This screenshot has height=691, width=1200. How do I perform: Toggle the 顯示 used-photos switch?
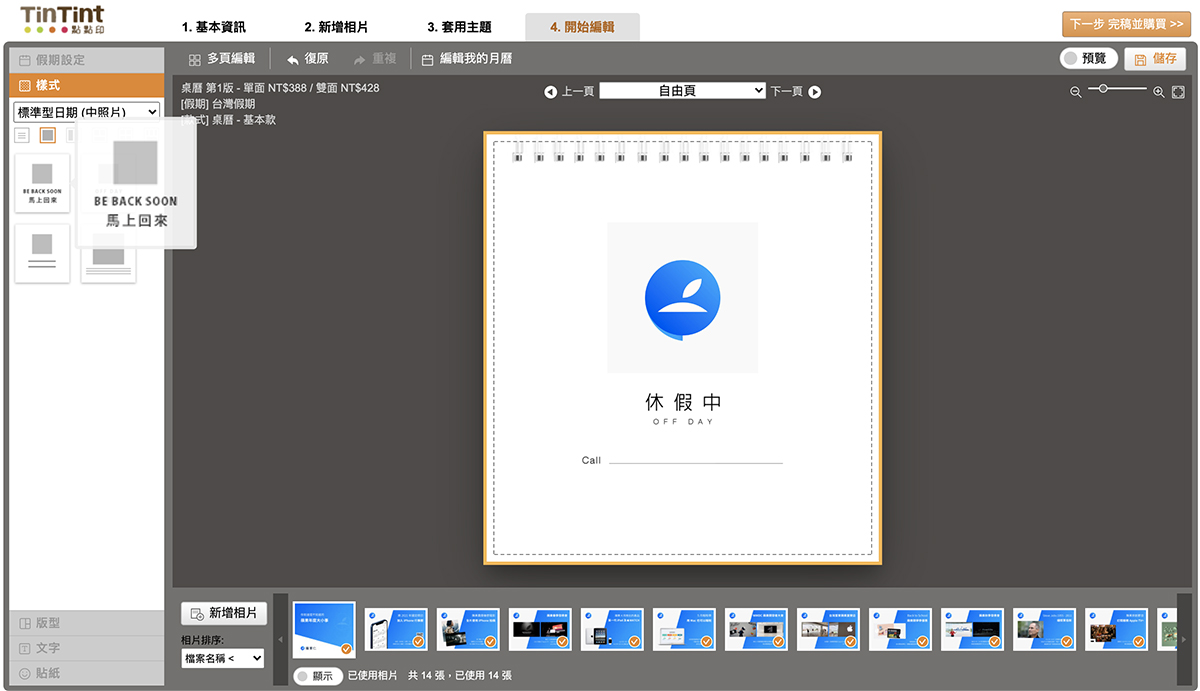pos(316,676)
